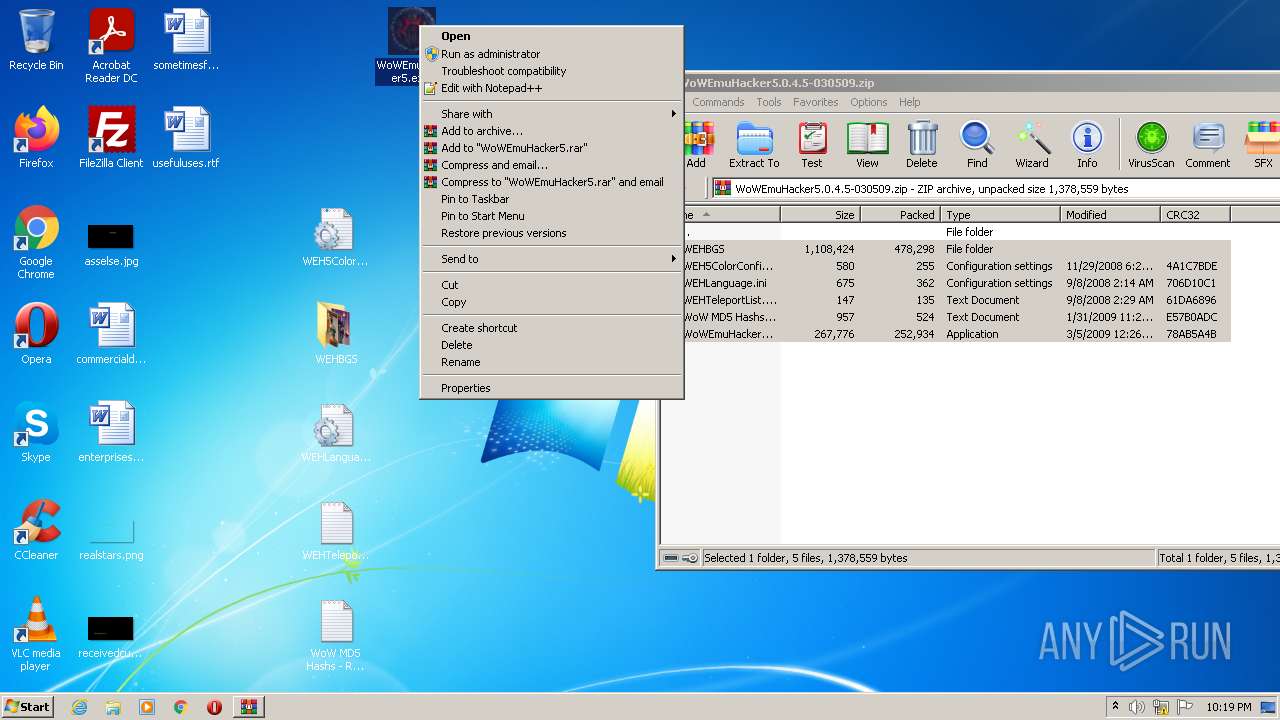Select the Acrobat Reader DC desktop icon
This screenshot has width=1280, height=720.
click(111, 46)
